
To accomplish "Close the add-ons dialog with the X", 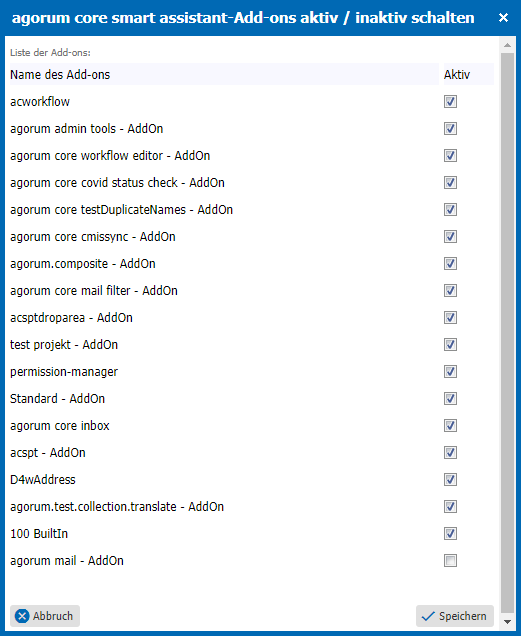I will (503, 18).
